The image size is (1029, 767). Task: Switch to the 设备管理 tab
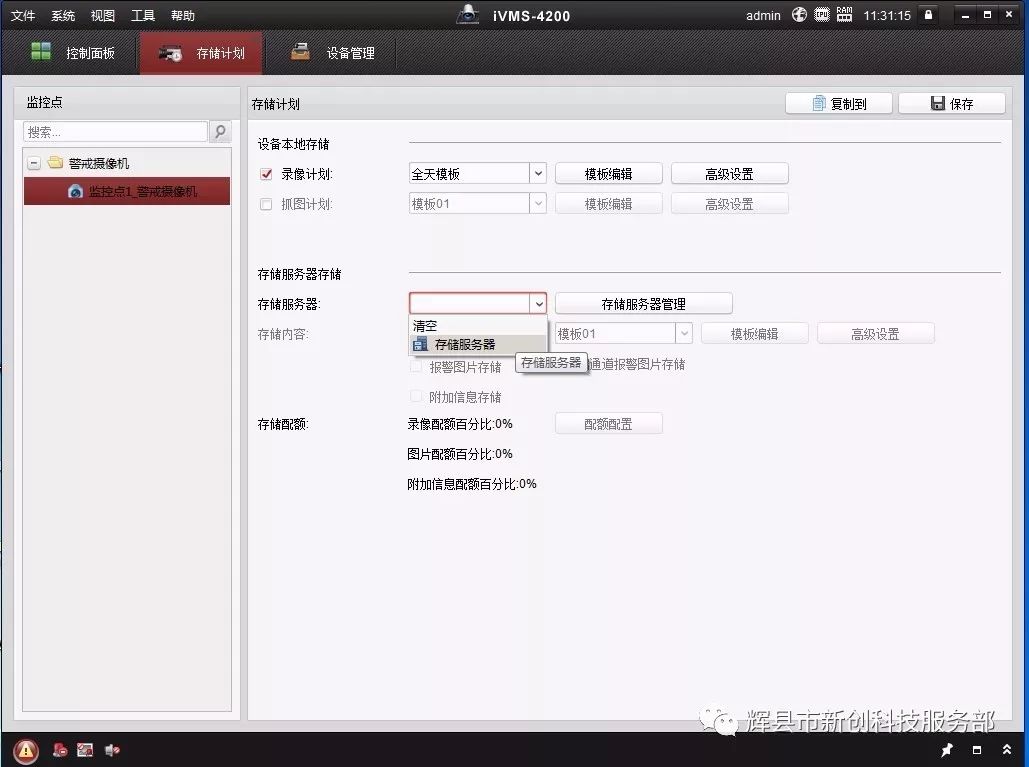click(x=333, y=53)
